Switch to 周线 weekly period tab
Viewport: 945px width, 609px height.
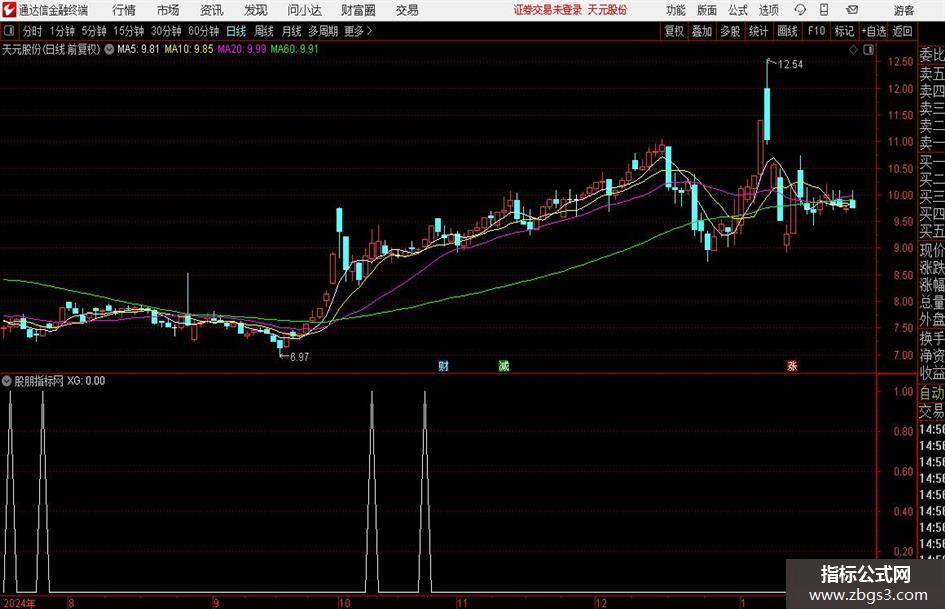click(264, 31)
